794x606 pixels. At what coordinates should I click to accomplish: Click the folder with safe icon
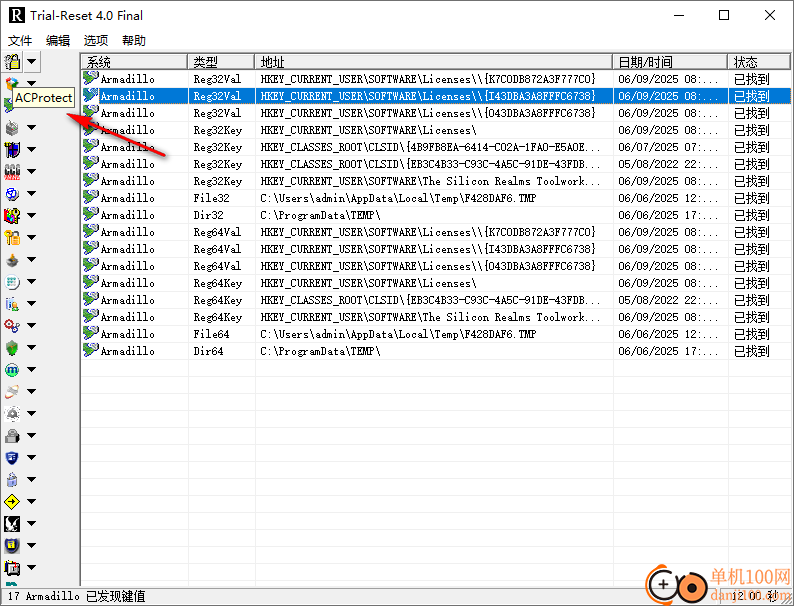coord(12,568)
